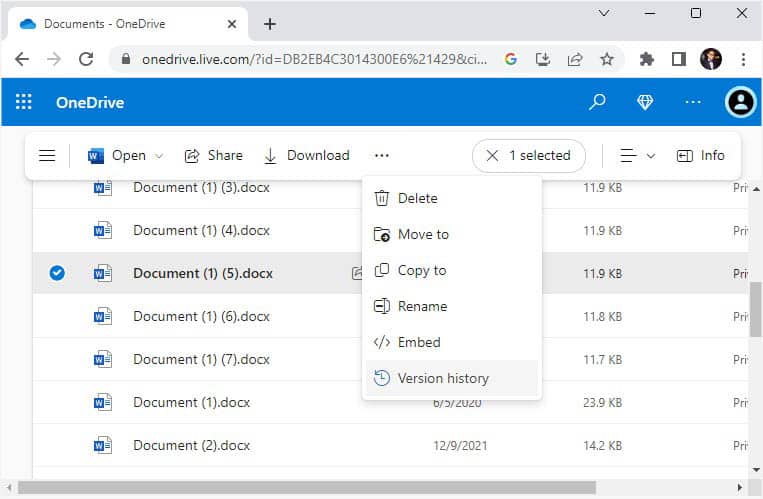Open the header more options ellipsis

point(692,102)
